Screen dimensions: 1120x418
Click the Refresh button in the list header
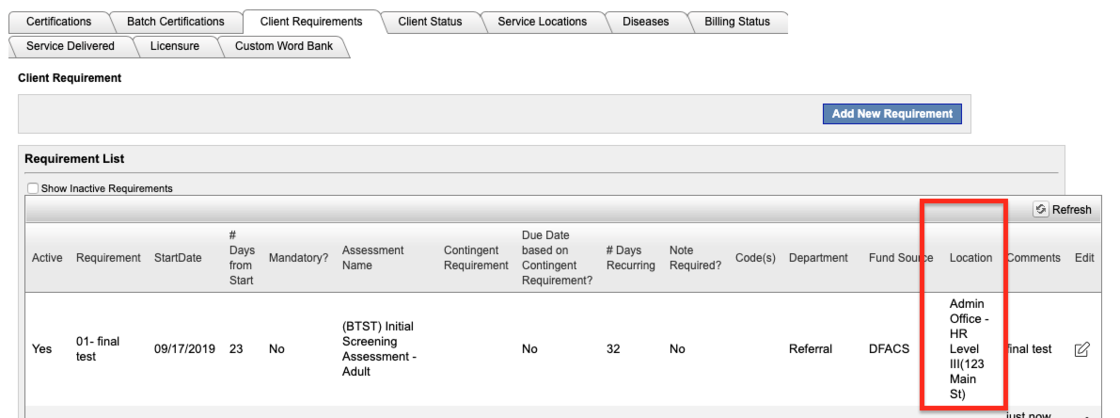point(1063,210)
